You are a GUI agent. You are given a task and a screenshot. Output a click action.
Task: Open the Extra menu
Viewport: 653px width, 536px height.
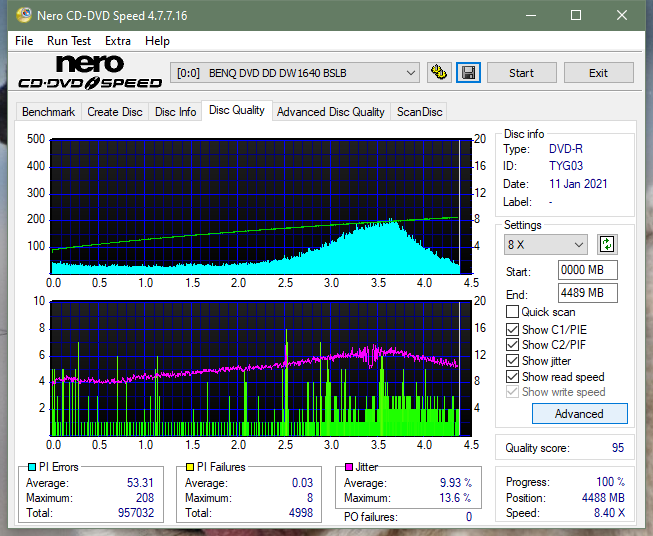[118, 41]
